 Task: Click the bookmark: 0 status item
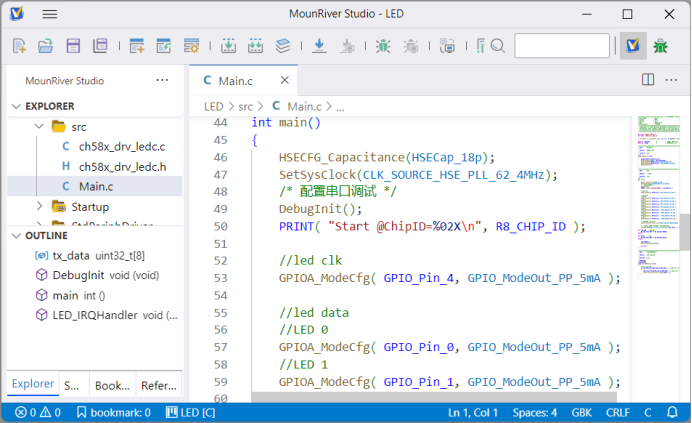point(113,412)
